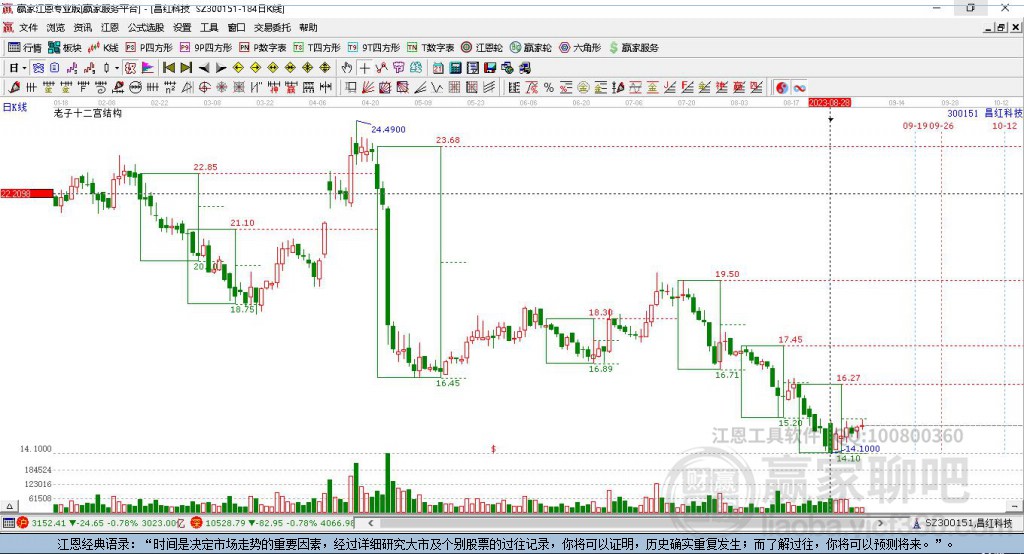Click the yin-yang icon
Screen dimensions: 1024x554
click(x=781, y=88)
